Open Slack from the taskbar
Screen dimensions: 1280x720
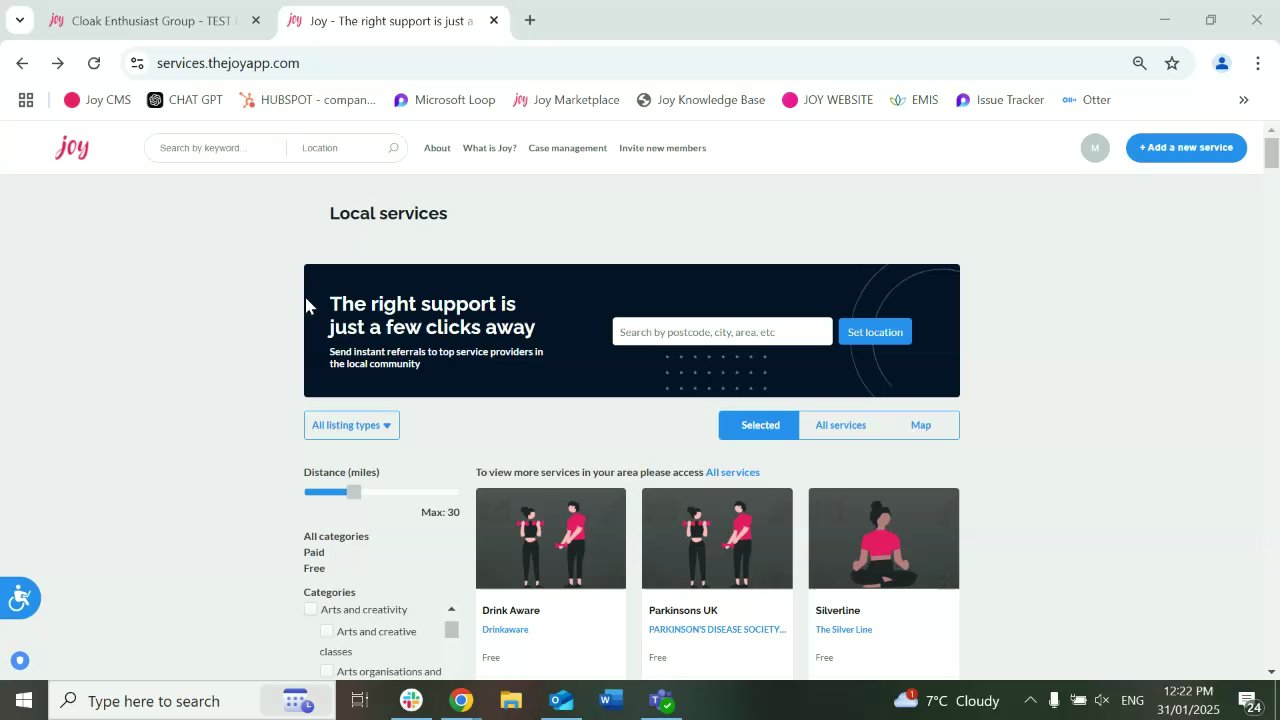point(411,700)
